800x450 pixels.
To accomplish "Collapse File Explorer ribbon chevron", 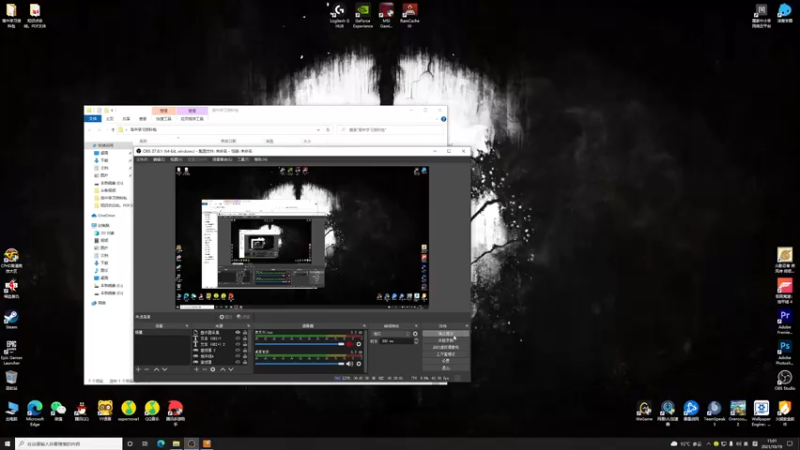I will [437, 119].
